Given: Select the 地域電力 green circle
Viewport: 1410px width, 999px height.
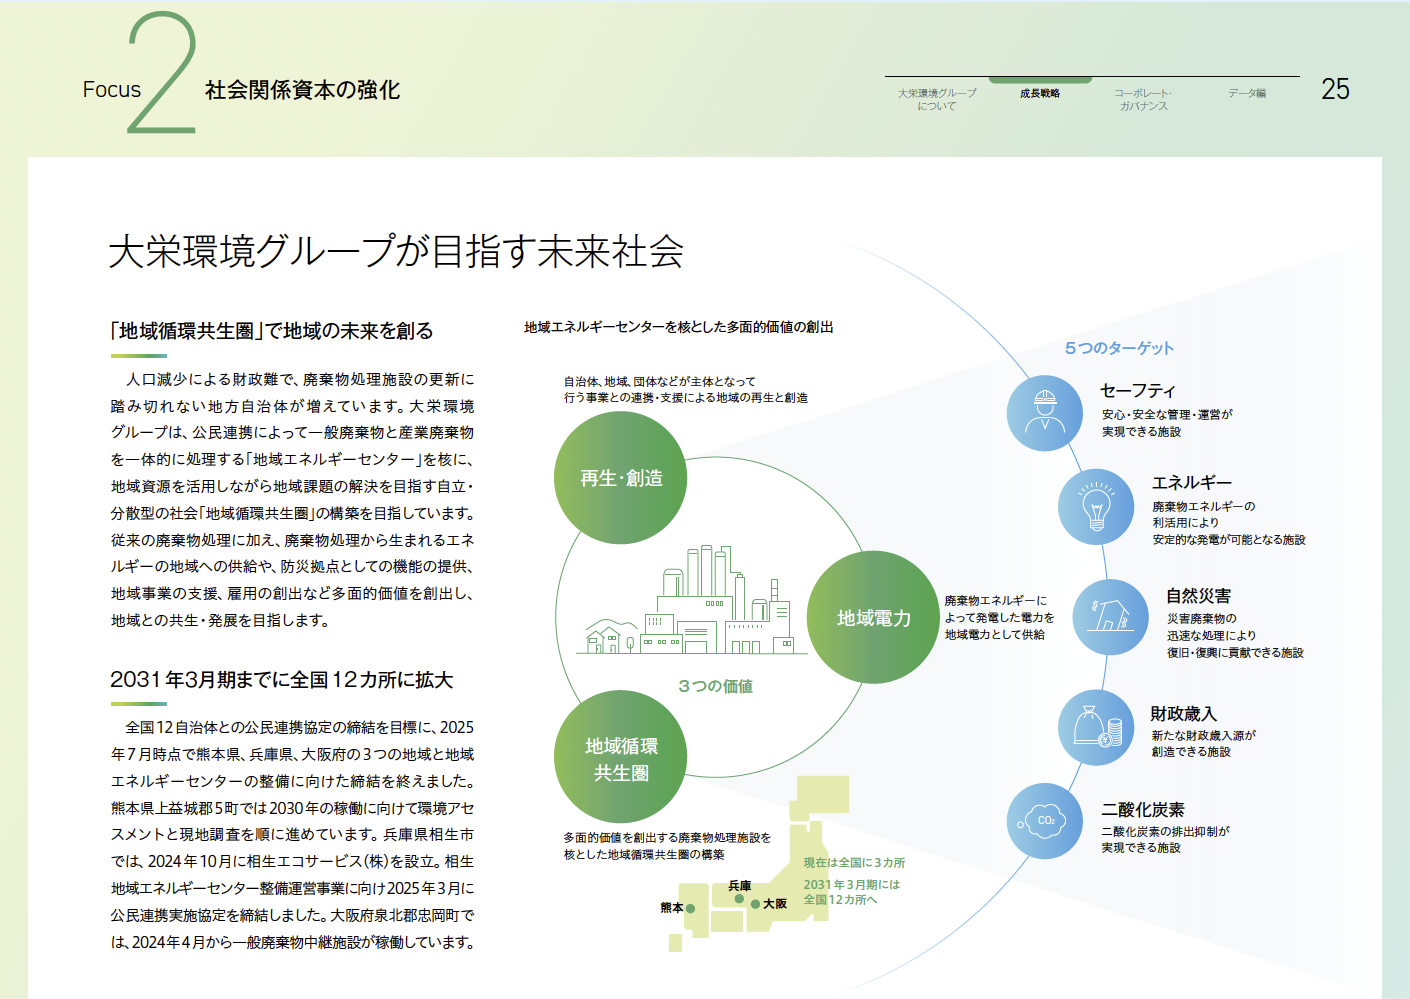Looking at the screenshot, I should click(x=873, y=618).
